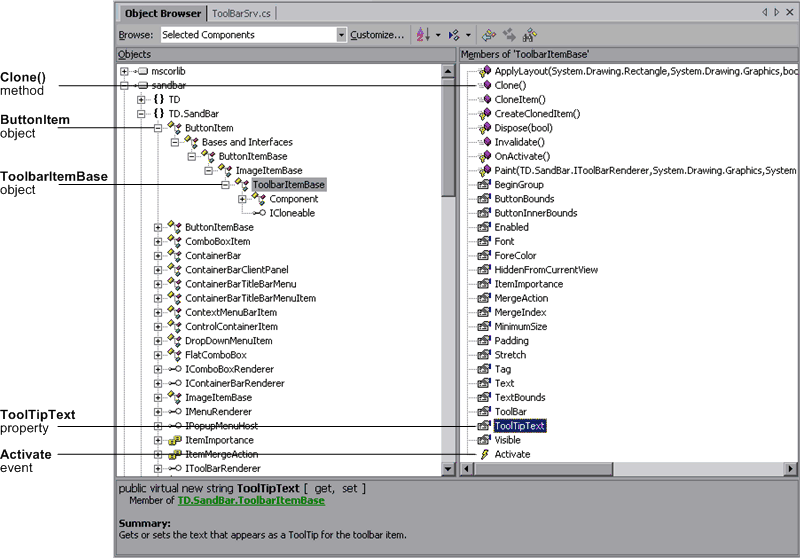Click the Members pane scroll left arrow
Viewport: 800px width, 558px height.
pos(466,468)
